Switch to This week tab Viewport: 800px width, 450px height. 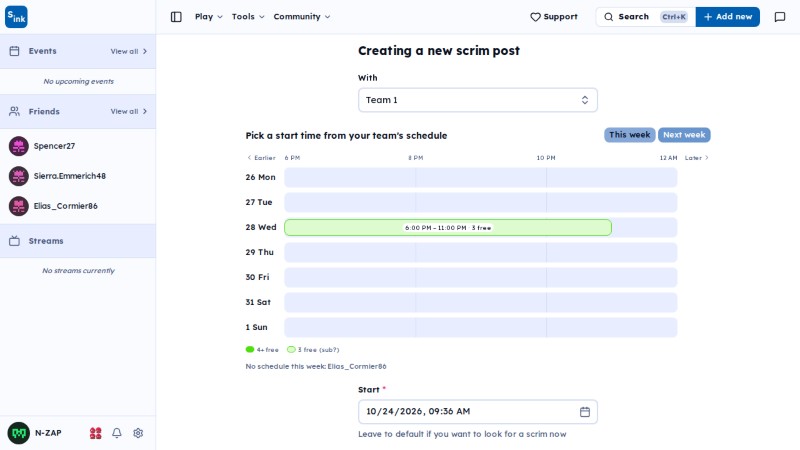tap(630, 135)
